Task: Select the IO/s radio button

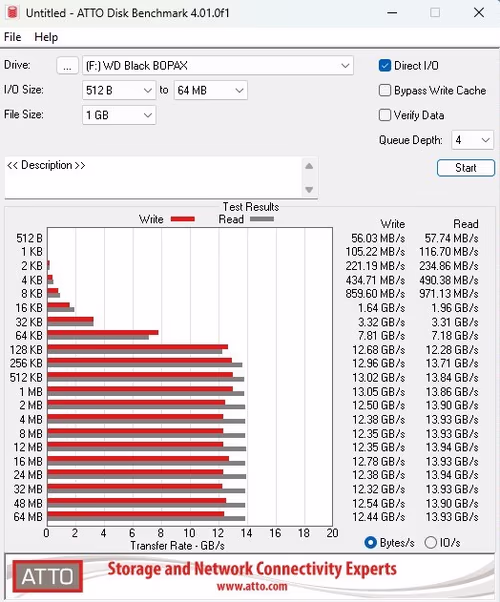Action: click(430, 542)
